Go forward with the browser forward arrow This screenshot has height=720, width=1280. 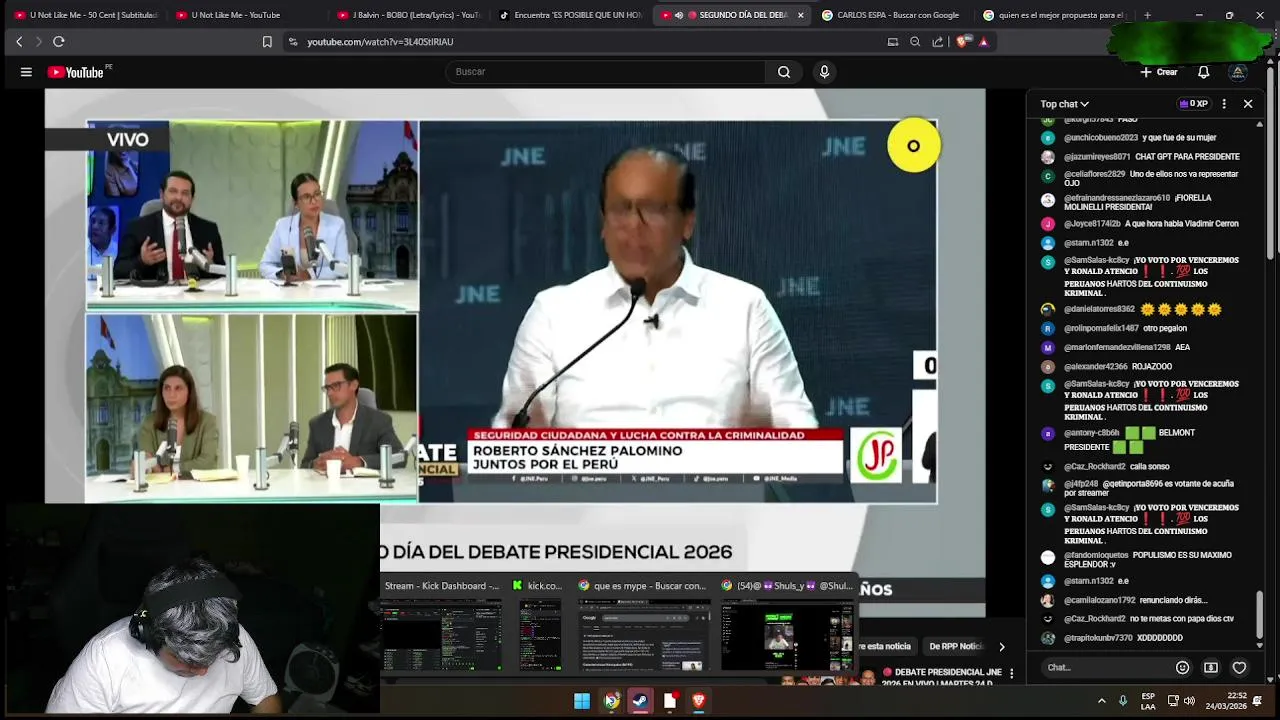point(39,42)
